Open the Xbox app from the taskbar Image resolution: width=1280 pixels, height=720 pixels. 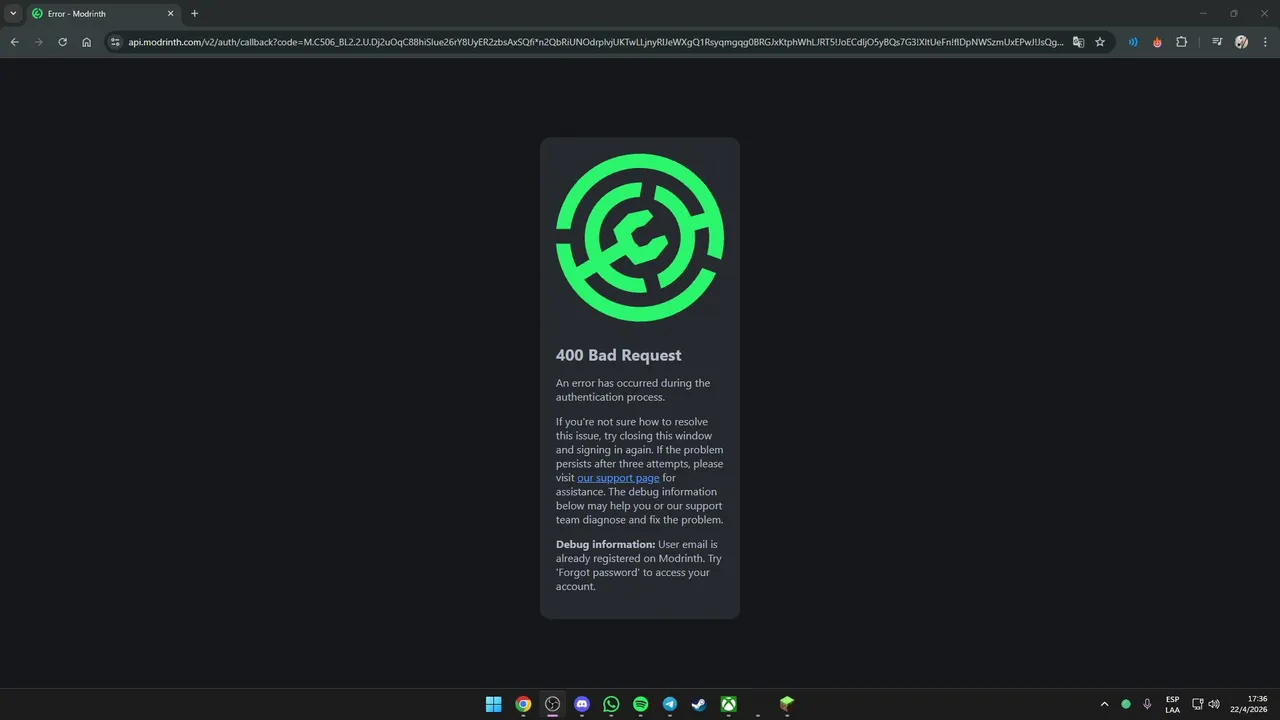pos(729,704)
